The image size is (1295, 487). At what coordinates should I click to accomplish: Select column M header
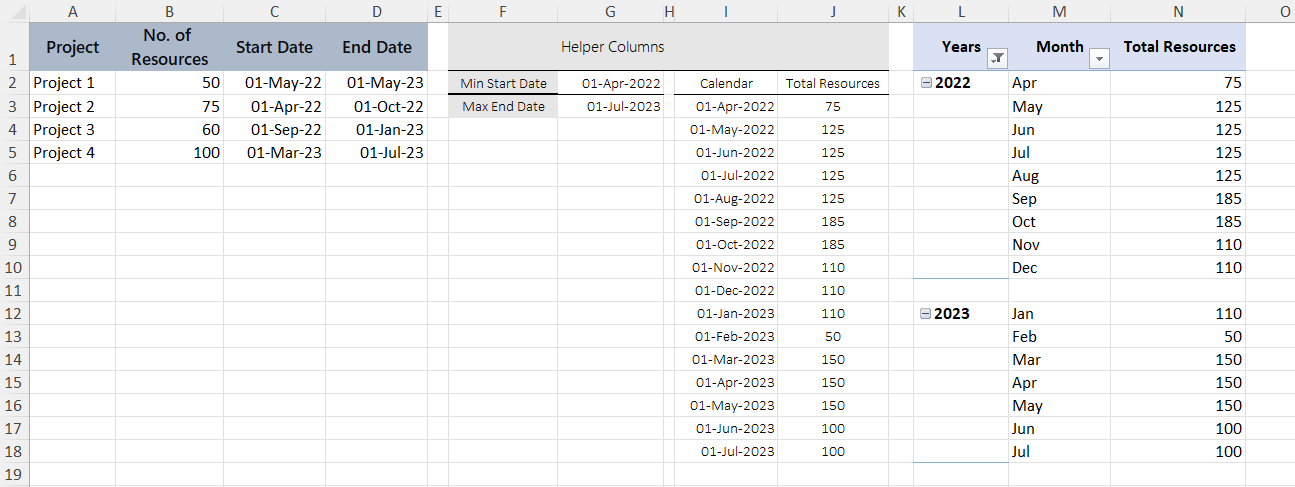(x=1059, y=11)
